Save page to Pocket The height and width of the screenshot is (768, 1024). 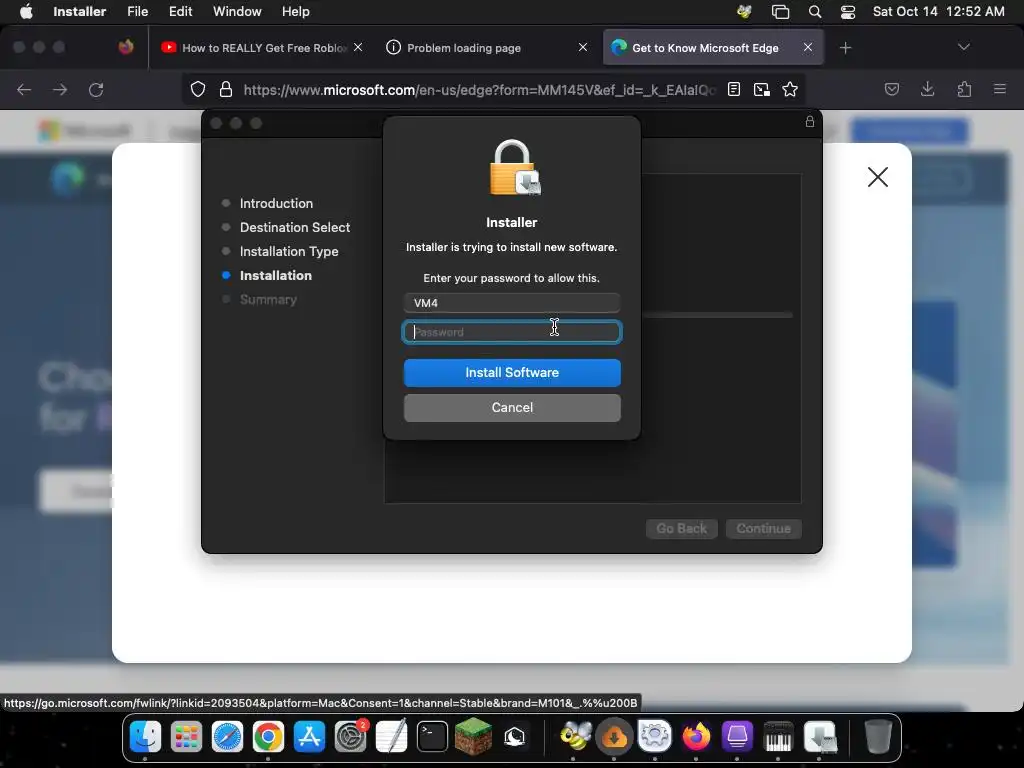tap(892, 89)
